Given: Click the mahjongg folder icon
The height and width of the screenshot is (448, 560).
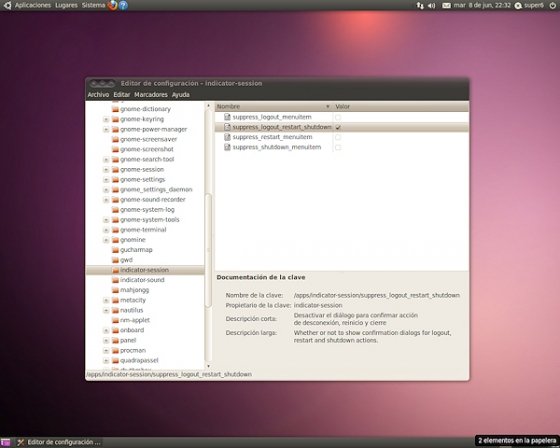Looking at the screenshot, I should pyautogui.click(x=115, y=290).
